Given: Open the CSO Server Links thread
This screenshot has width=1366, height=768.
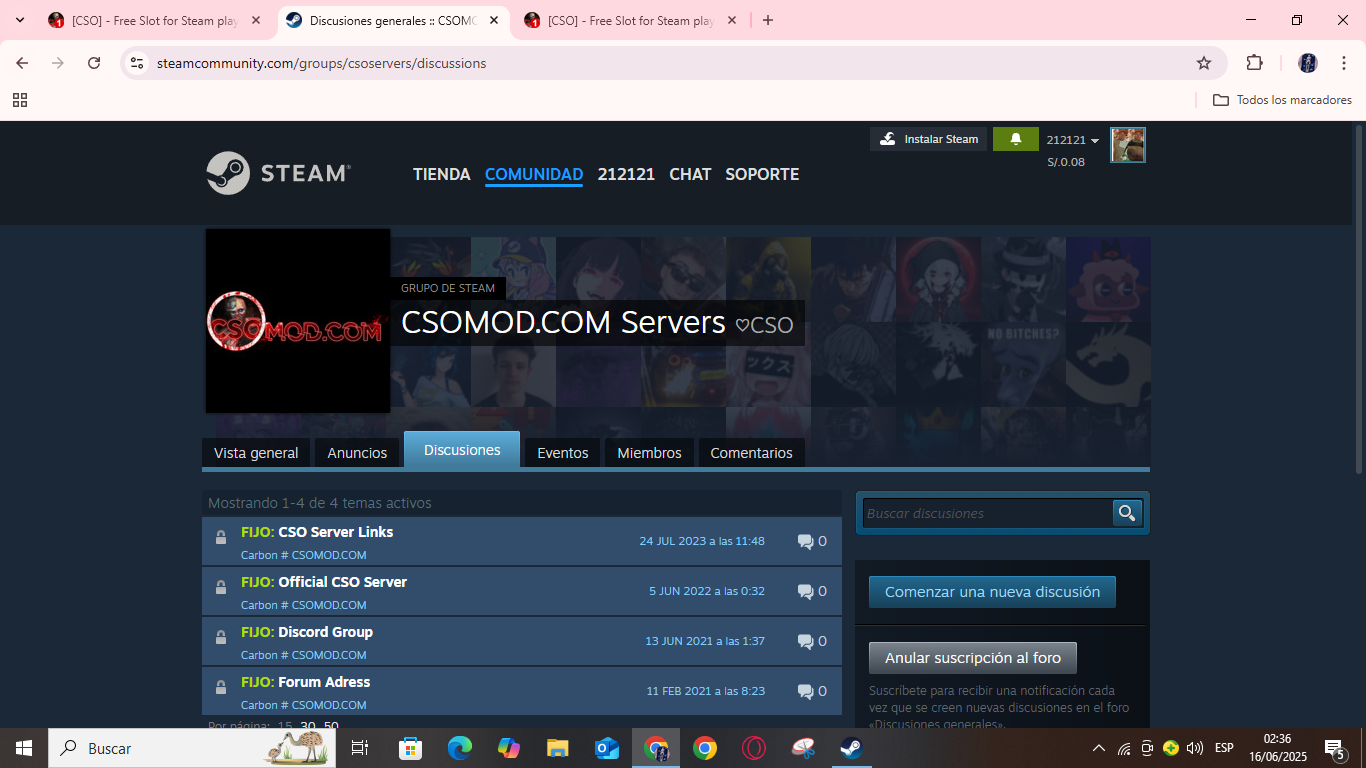Looking at the screenshot, I should pyautogui.click(x=335, y=532).
